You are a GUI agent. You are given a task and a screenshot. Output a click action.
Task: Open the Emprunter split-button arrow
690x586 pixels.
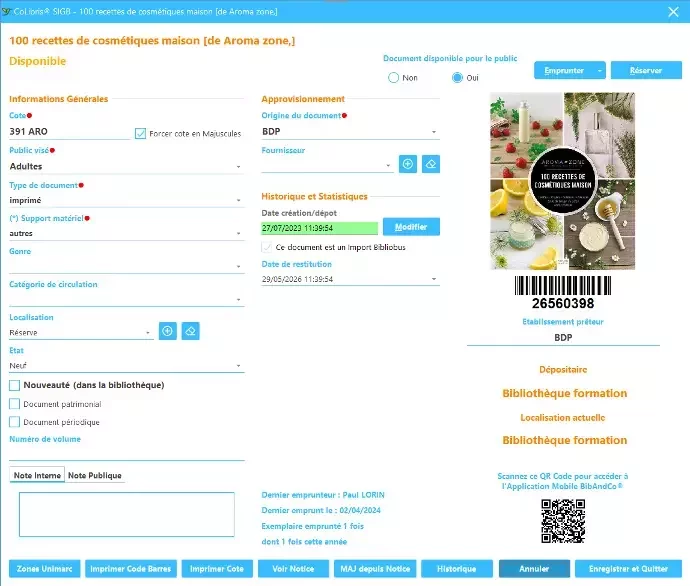point(599,70)
